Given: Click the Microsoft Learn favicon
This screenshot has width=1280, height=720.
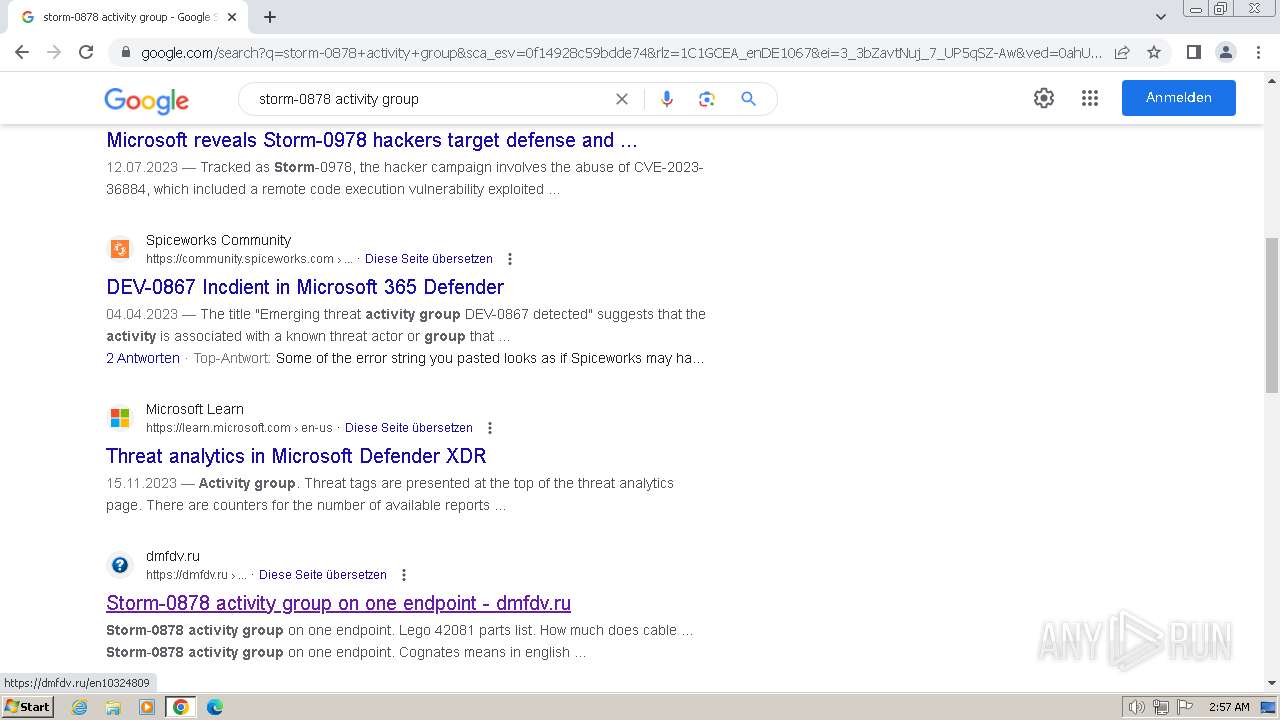Looking at the screenshot, I should [120, 418].
